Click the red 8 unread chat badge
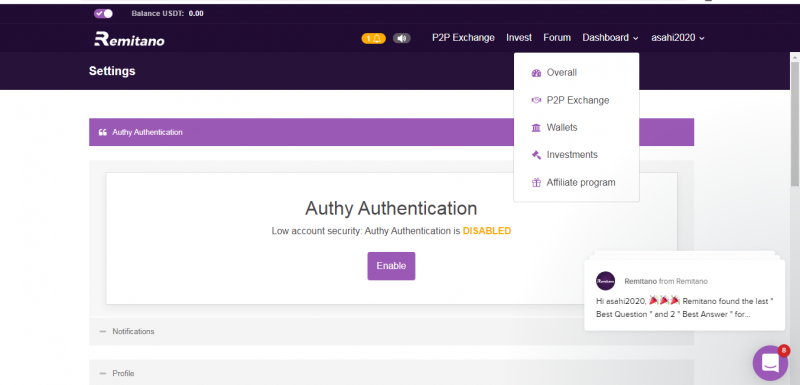Image resolution: width=800 pixels, height=385 pixels. 784,351
